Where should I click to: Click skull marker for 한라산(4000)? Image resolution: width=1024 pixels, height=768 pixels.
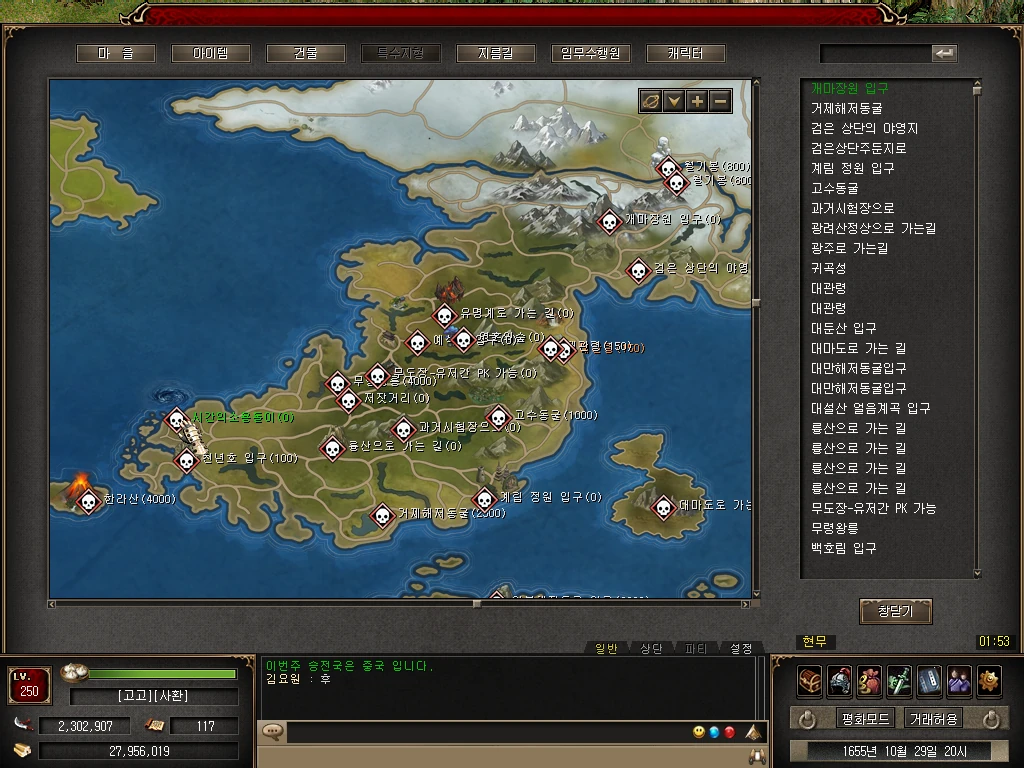[x=88, y=502]
